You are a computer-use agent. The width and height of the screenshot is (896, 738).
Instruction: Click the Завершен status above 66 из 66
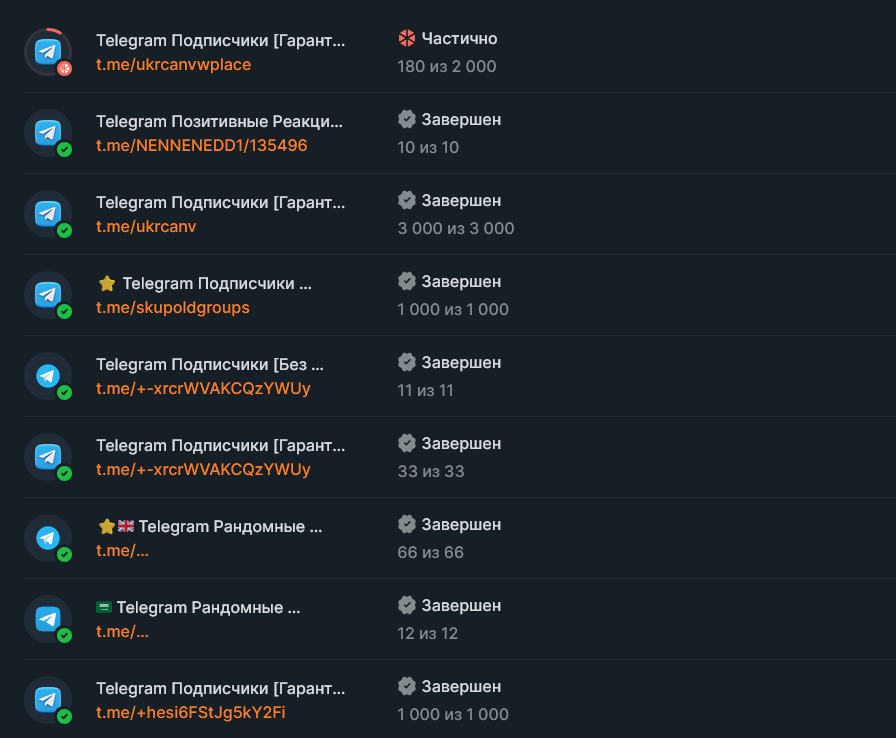(461, 525)
